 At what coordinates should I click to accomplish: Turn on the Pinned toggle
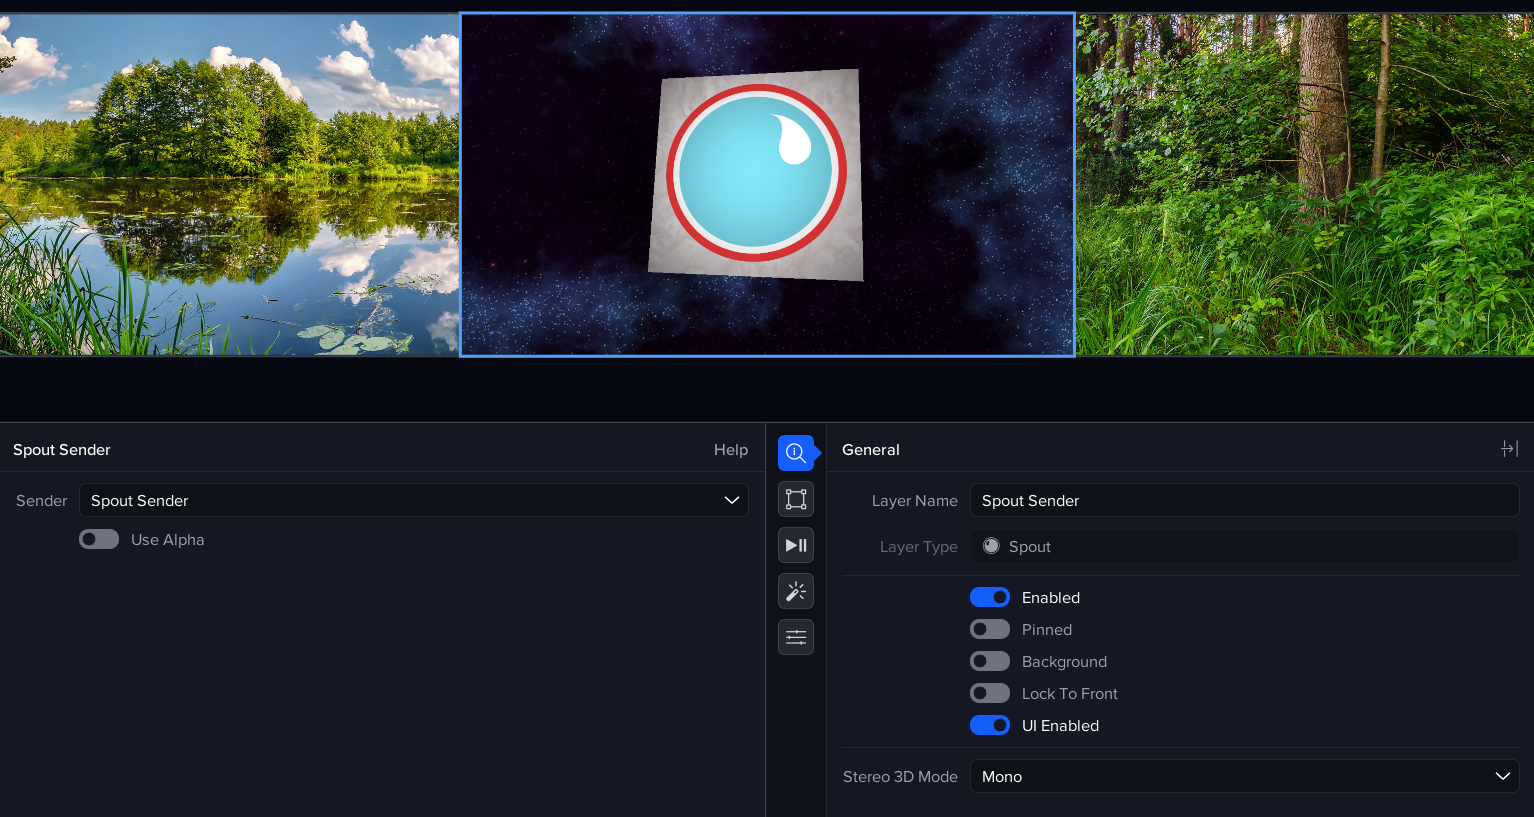click(990, 630)
